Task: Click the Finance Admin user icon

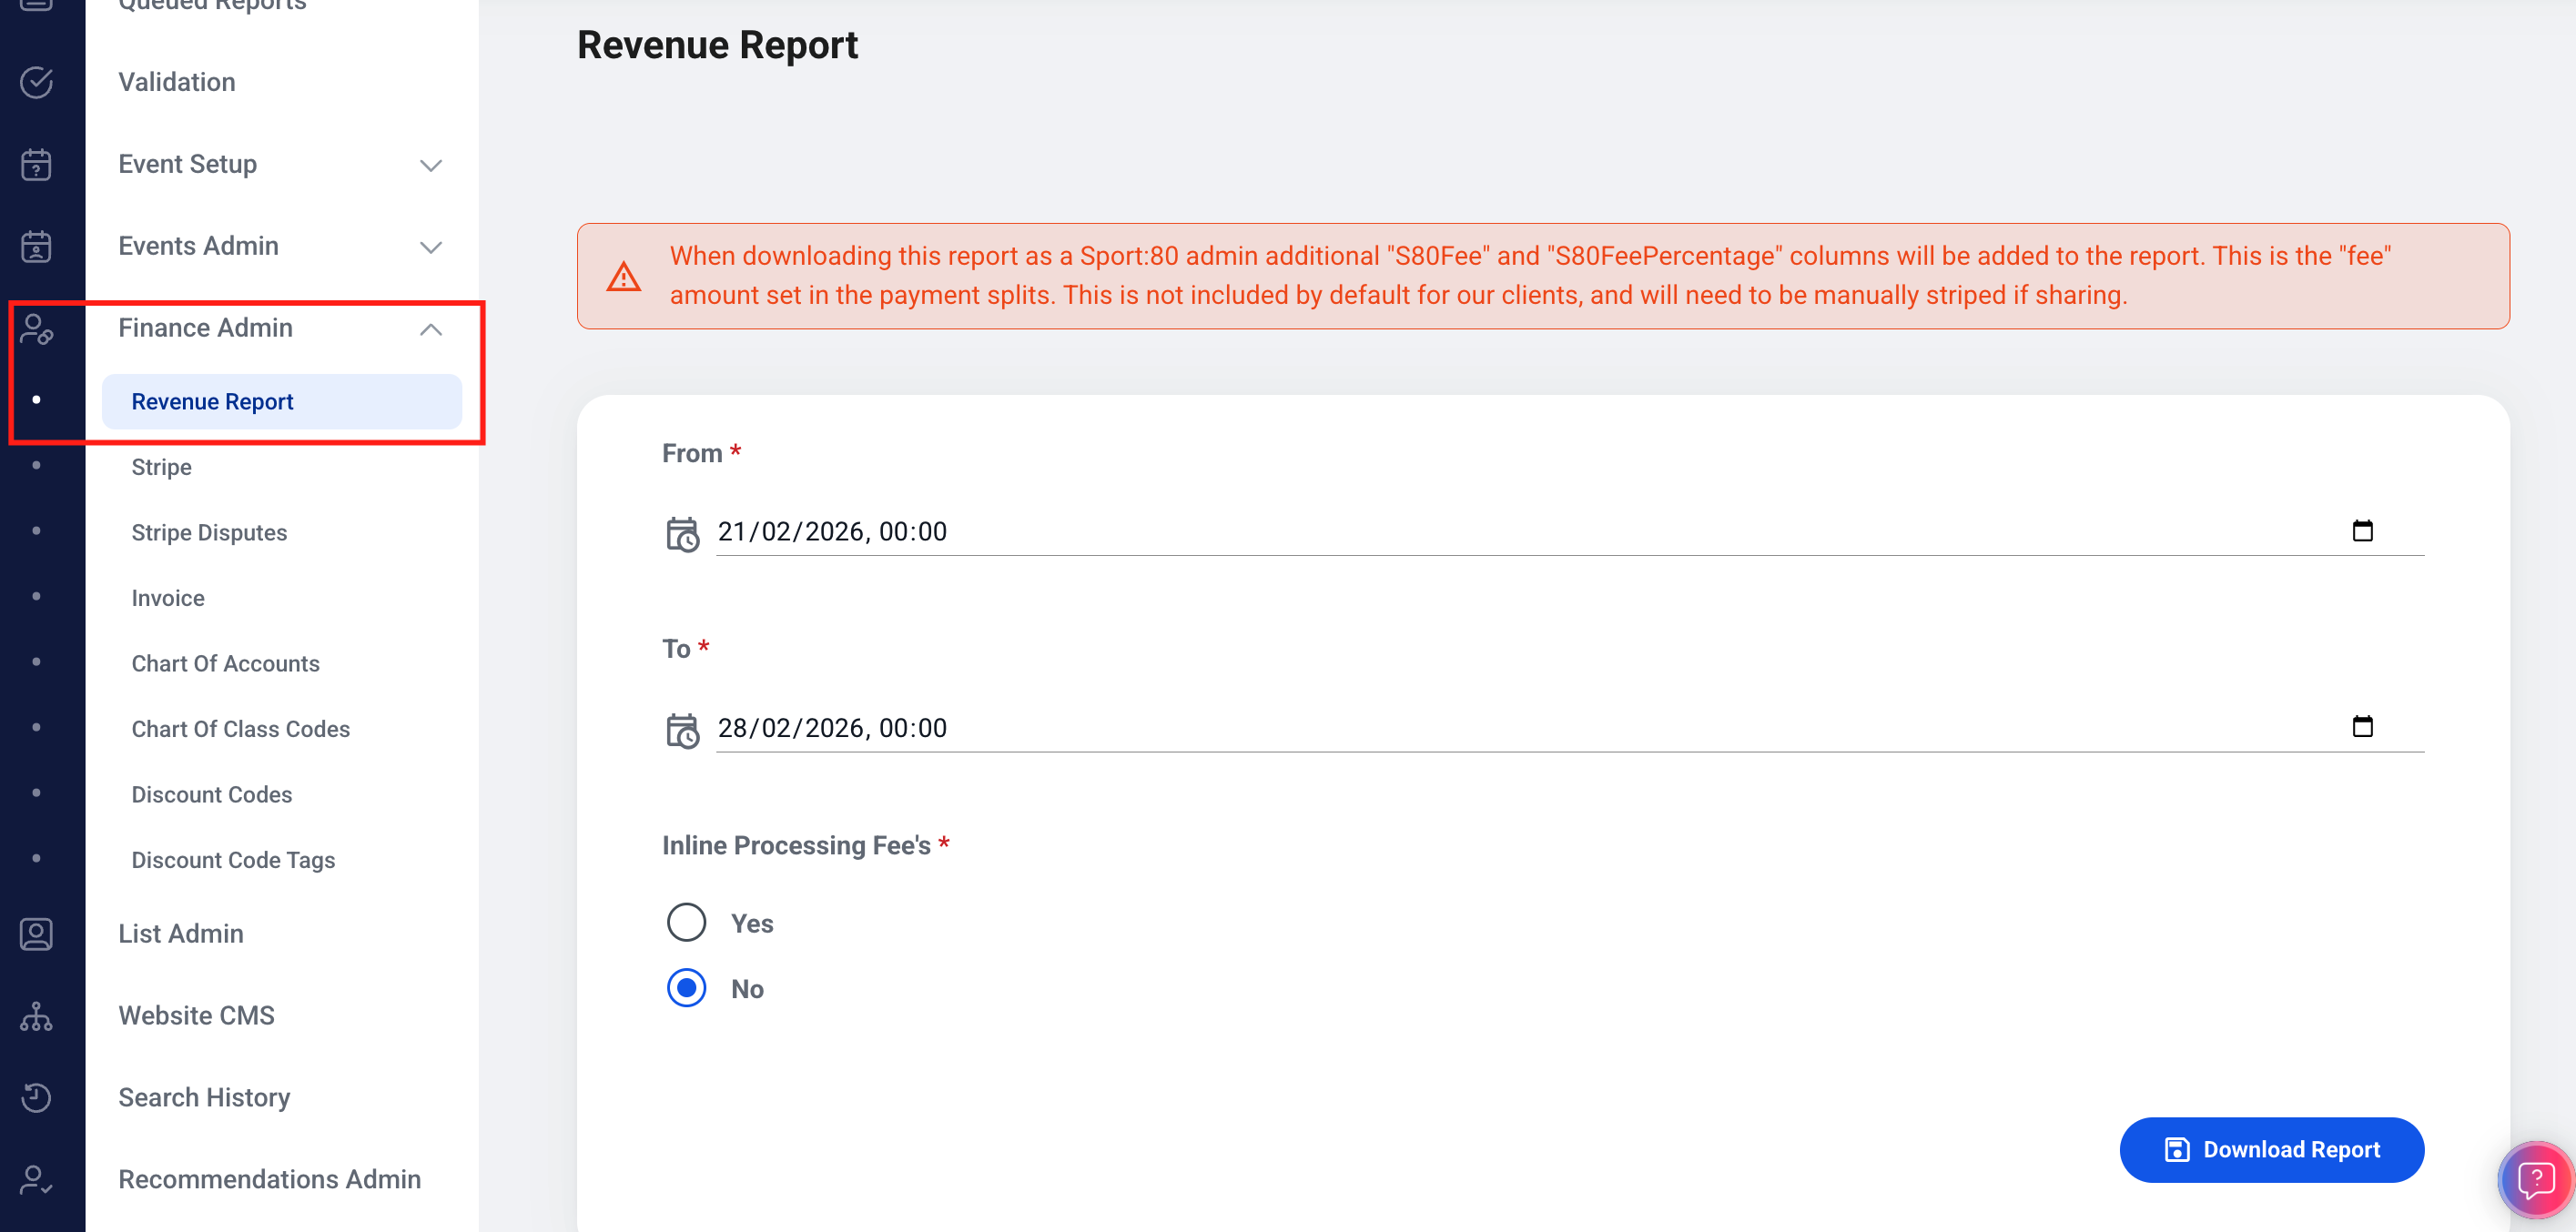Action: point(36,328)
